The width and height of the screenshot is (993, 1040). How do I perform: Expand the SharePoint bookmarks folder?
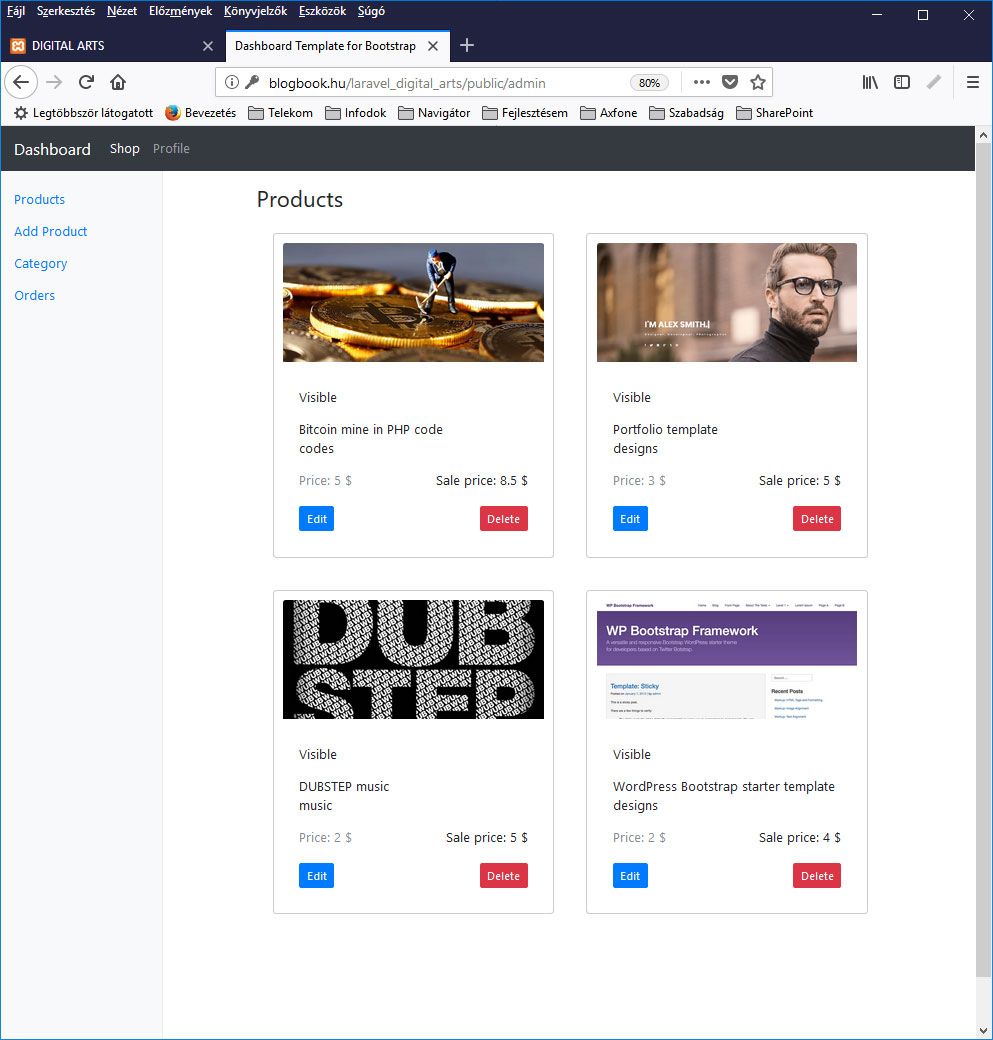pos(774,113)
